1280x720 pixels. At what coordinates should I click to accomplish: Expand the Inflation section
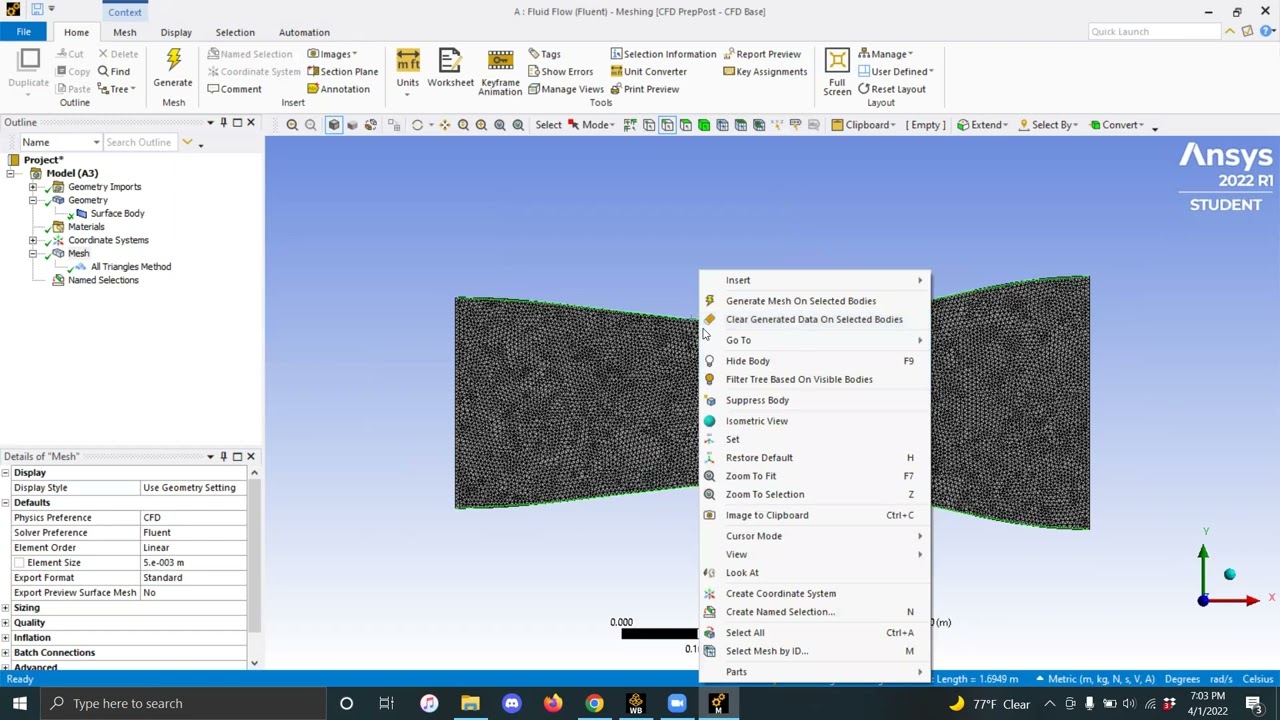point(6,638)
